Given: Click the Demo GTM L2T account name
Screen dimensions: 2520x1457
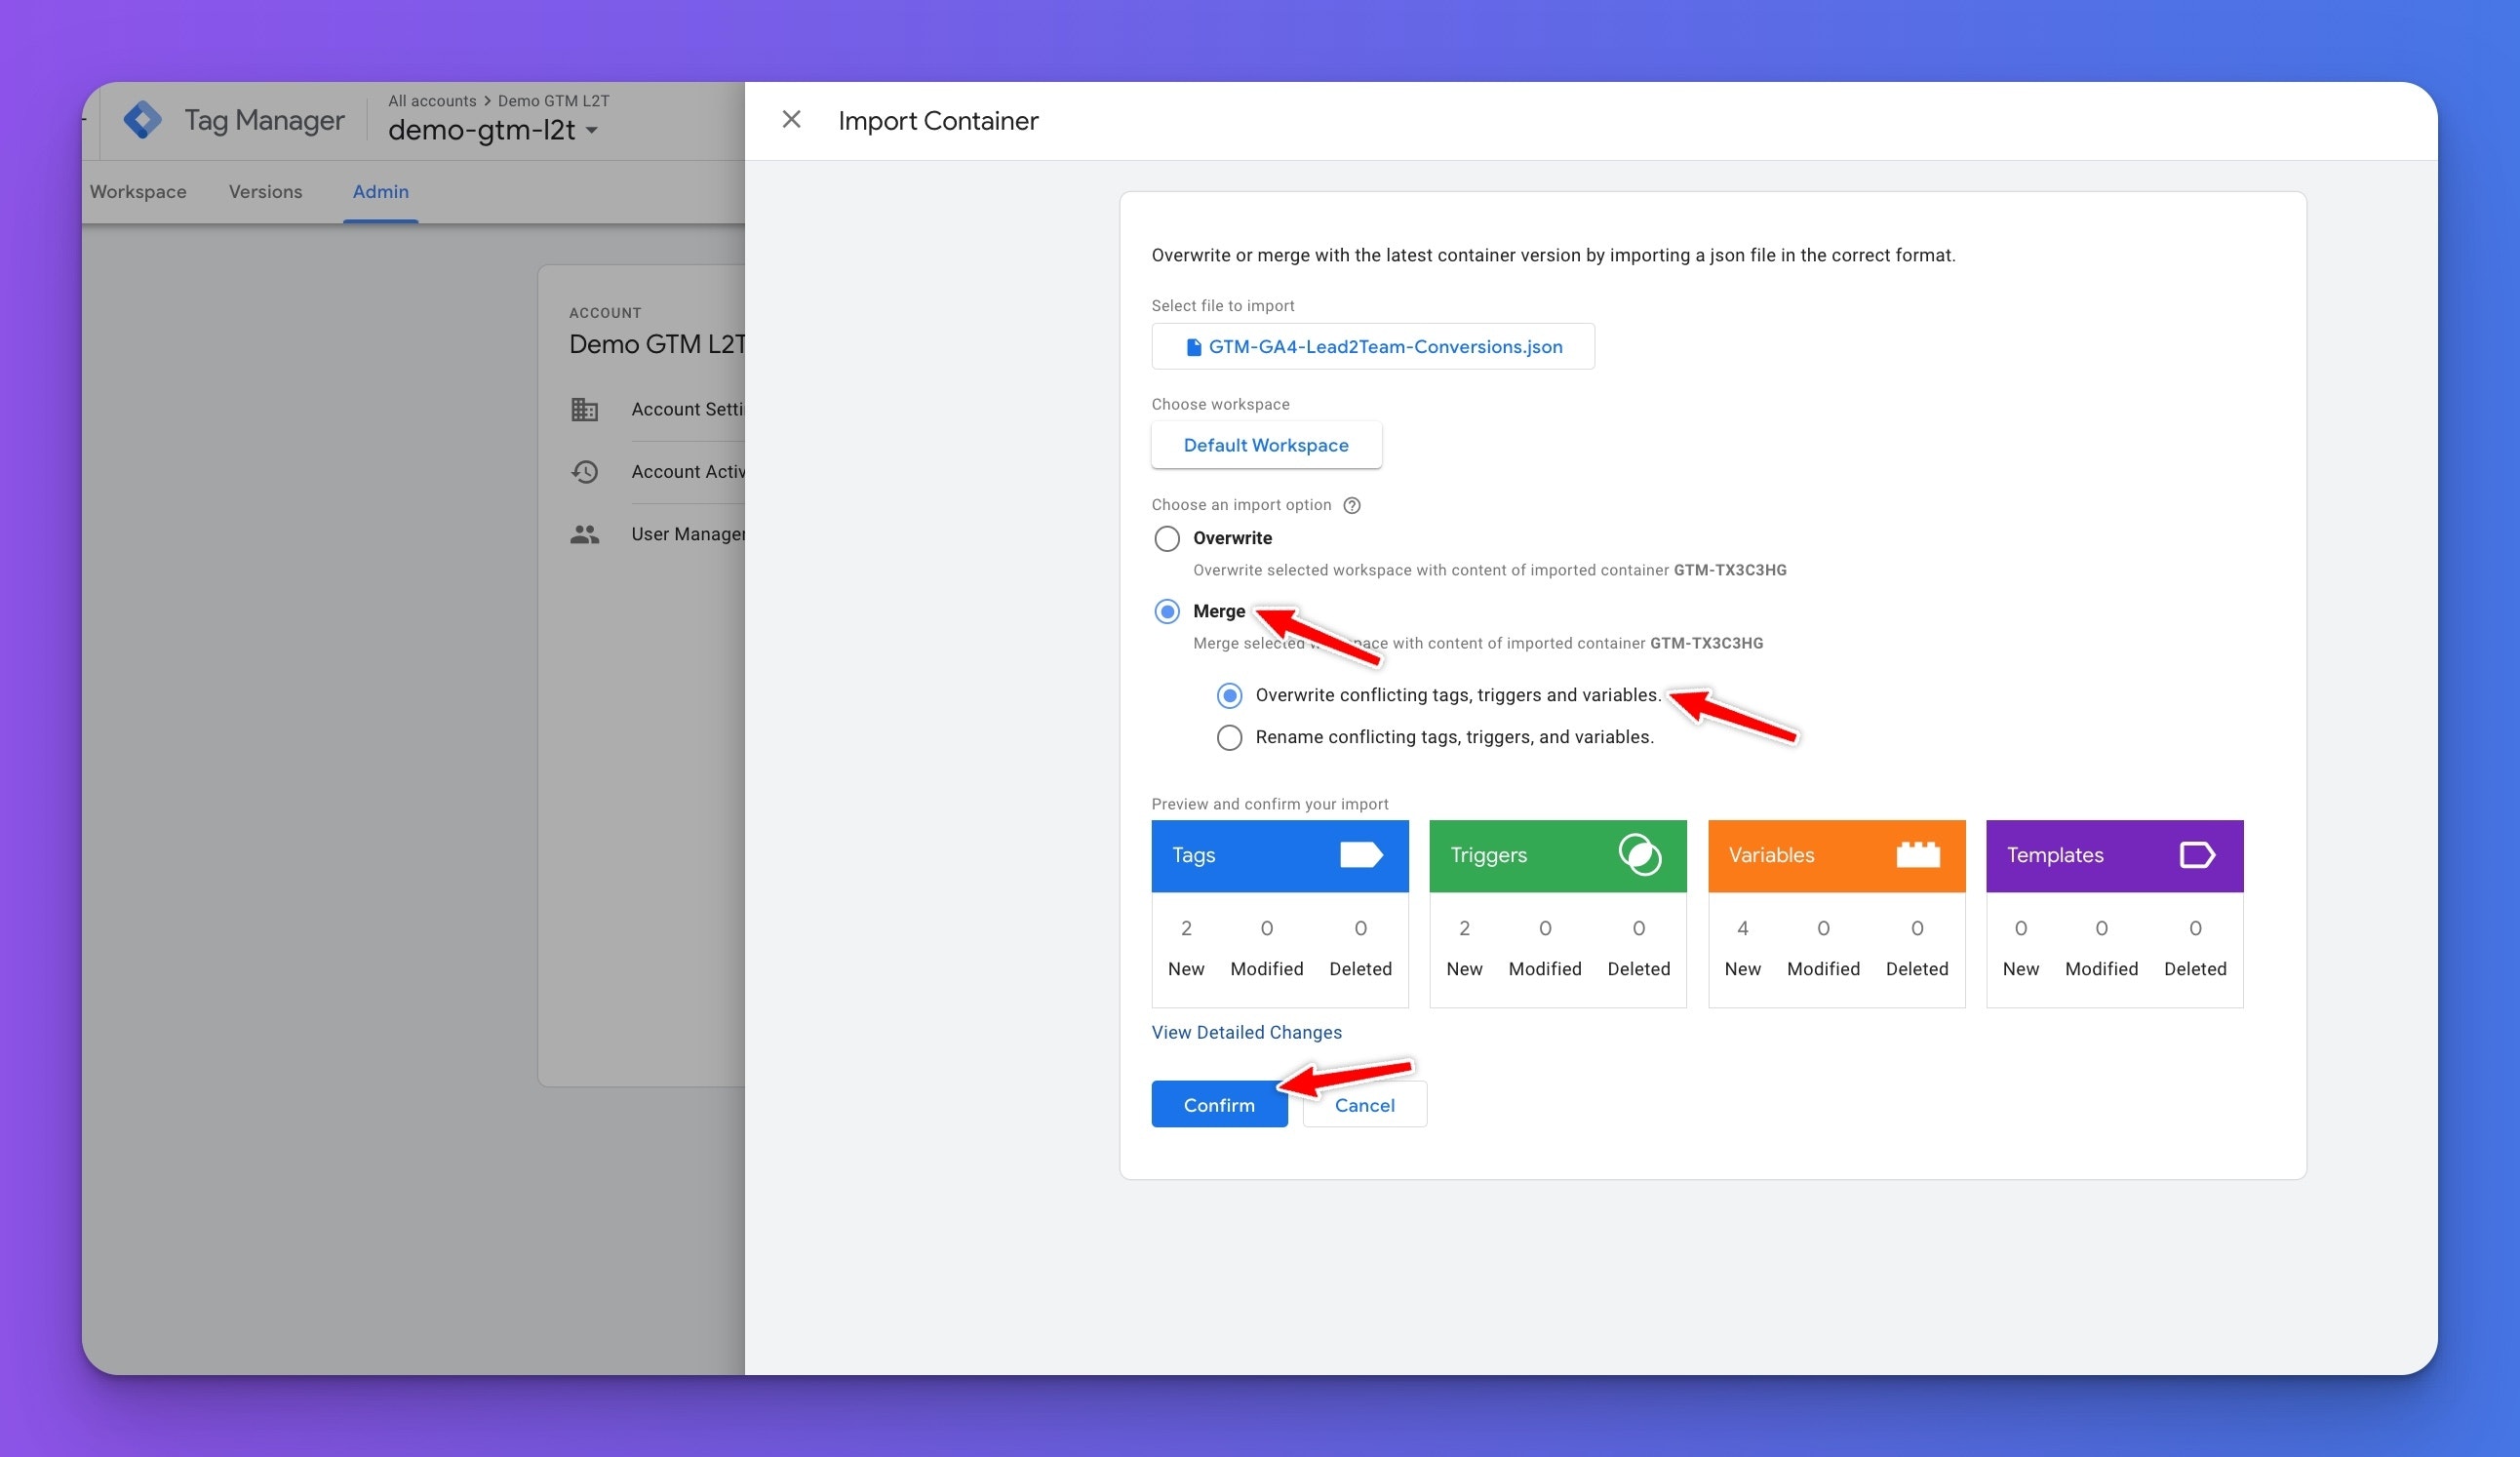Looking at the screenshot, I should pyautogui.click(x=657, y=344).
